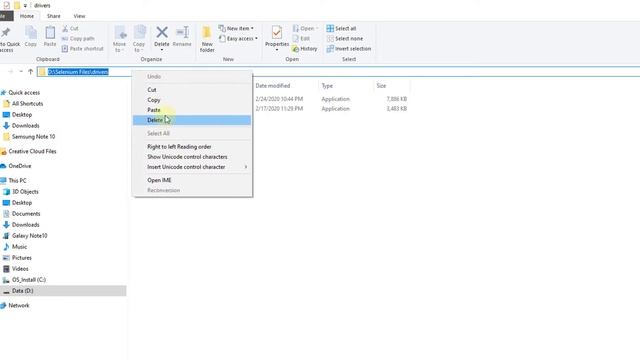Screen dimensions: 640x360
Task: Open Downloads under Quick access
Action: click(x=25, y=126)
